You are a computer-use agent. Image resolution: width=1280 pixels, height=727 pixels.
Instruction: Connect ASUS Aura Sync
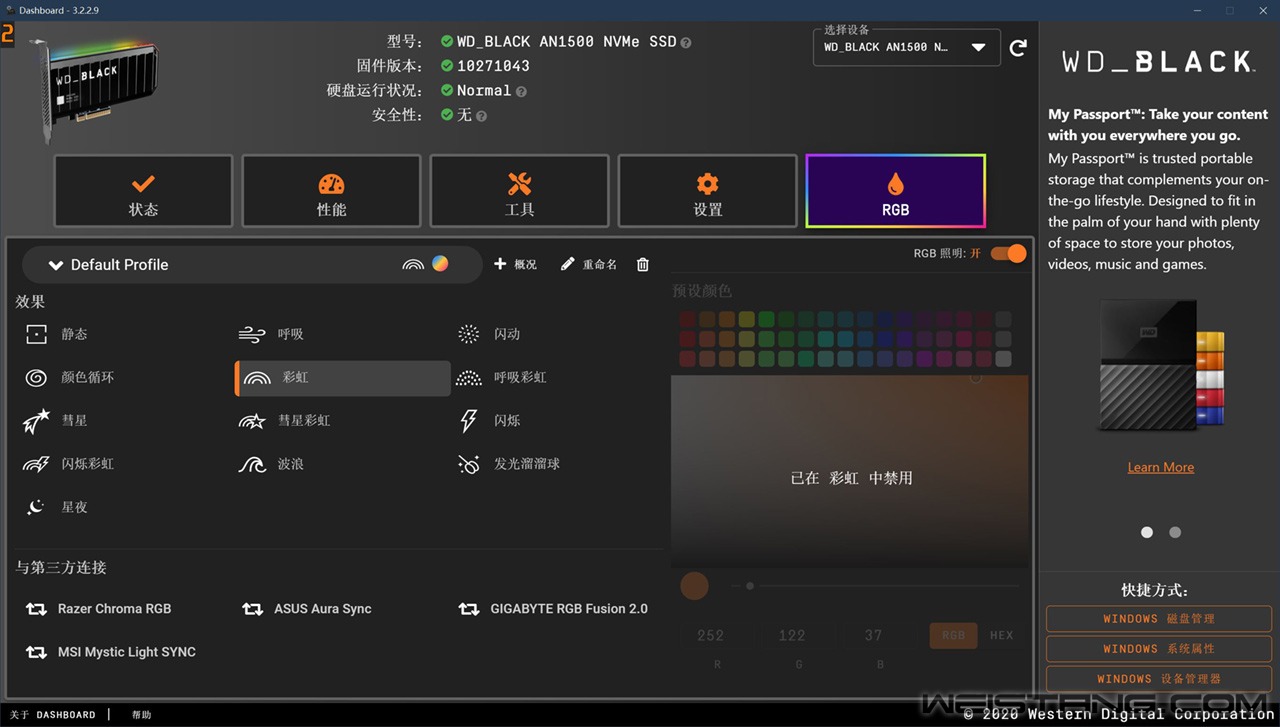coord(306,608)
